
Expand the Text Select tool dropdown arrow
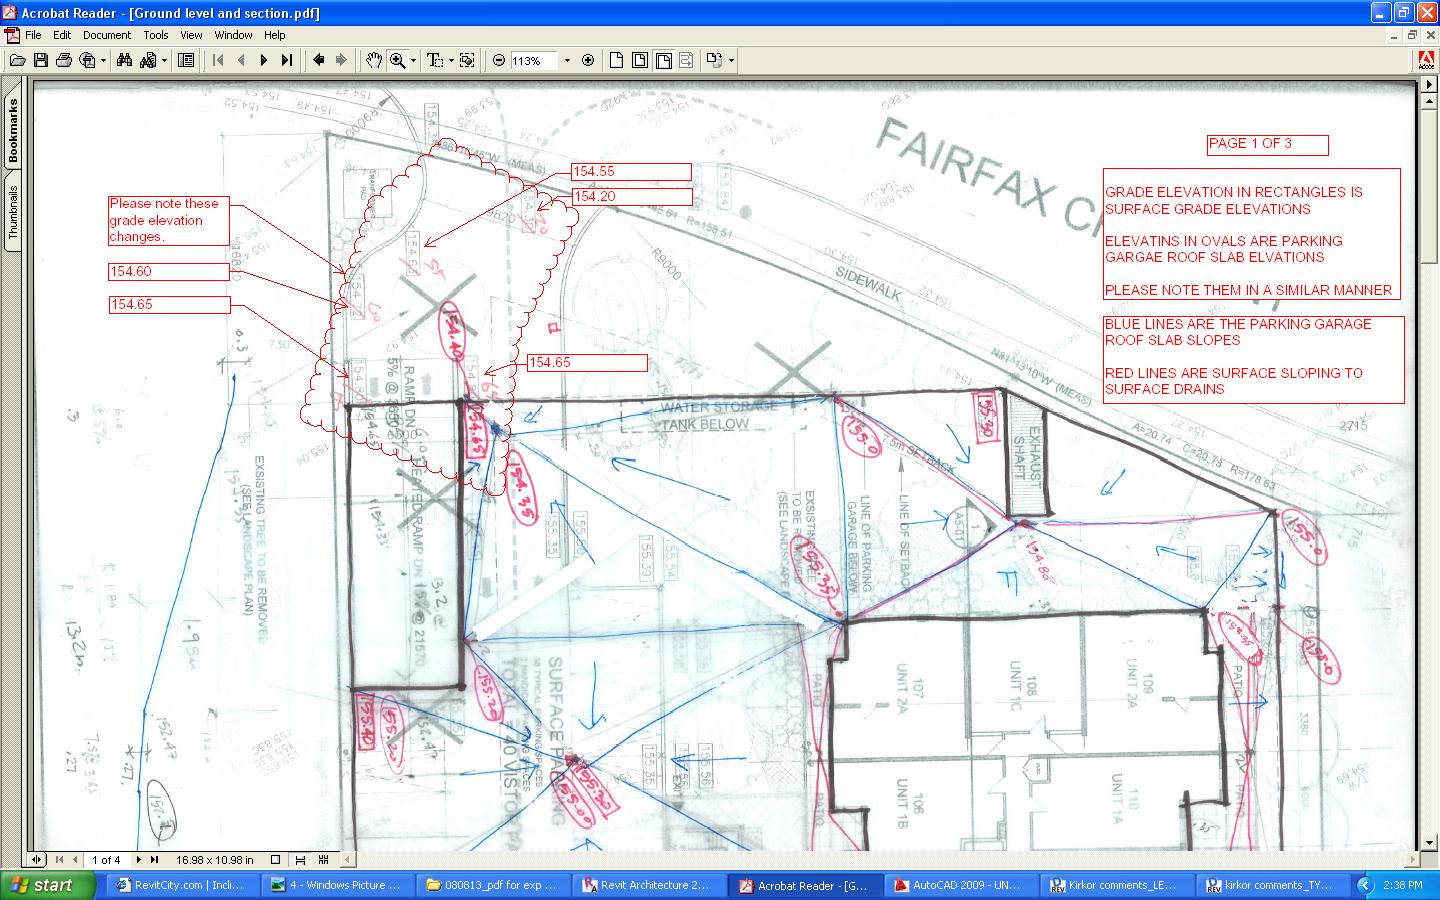451,60
